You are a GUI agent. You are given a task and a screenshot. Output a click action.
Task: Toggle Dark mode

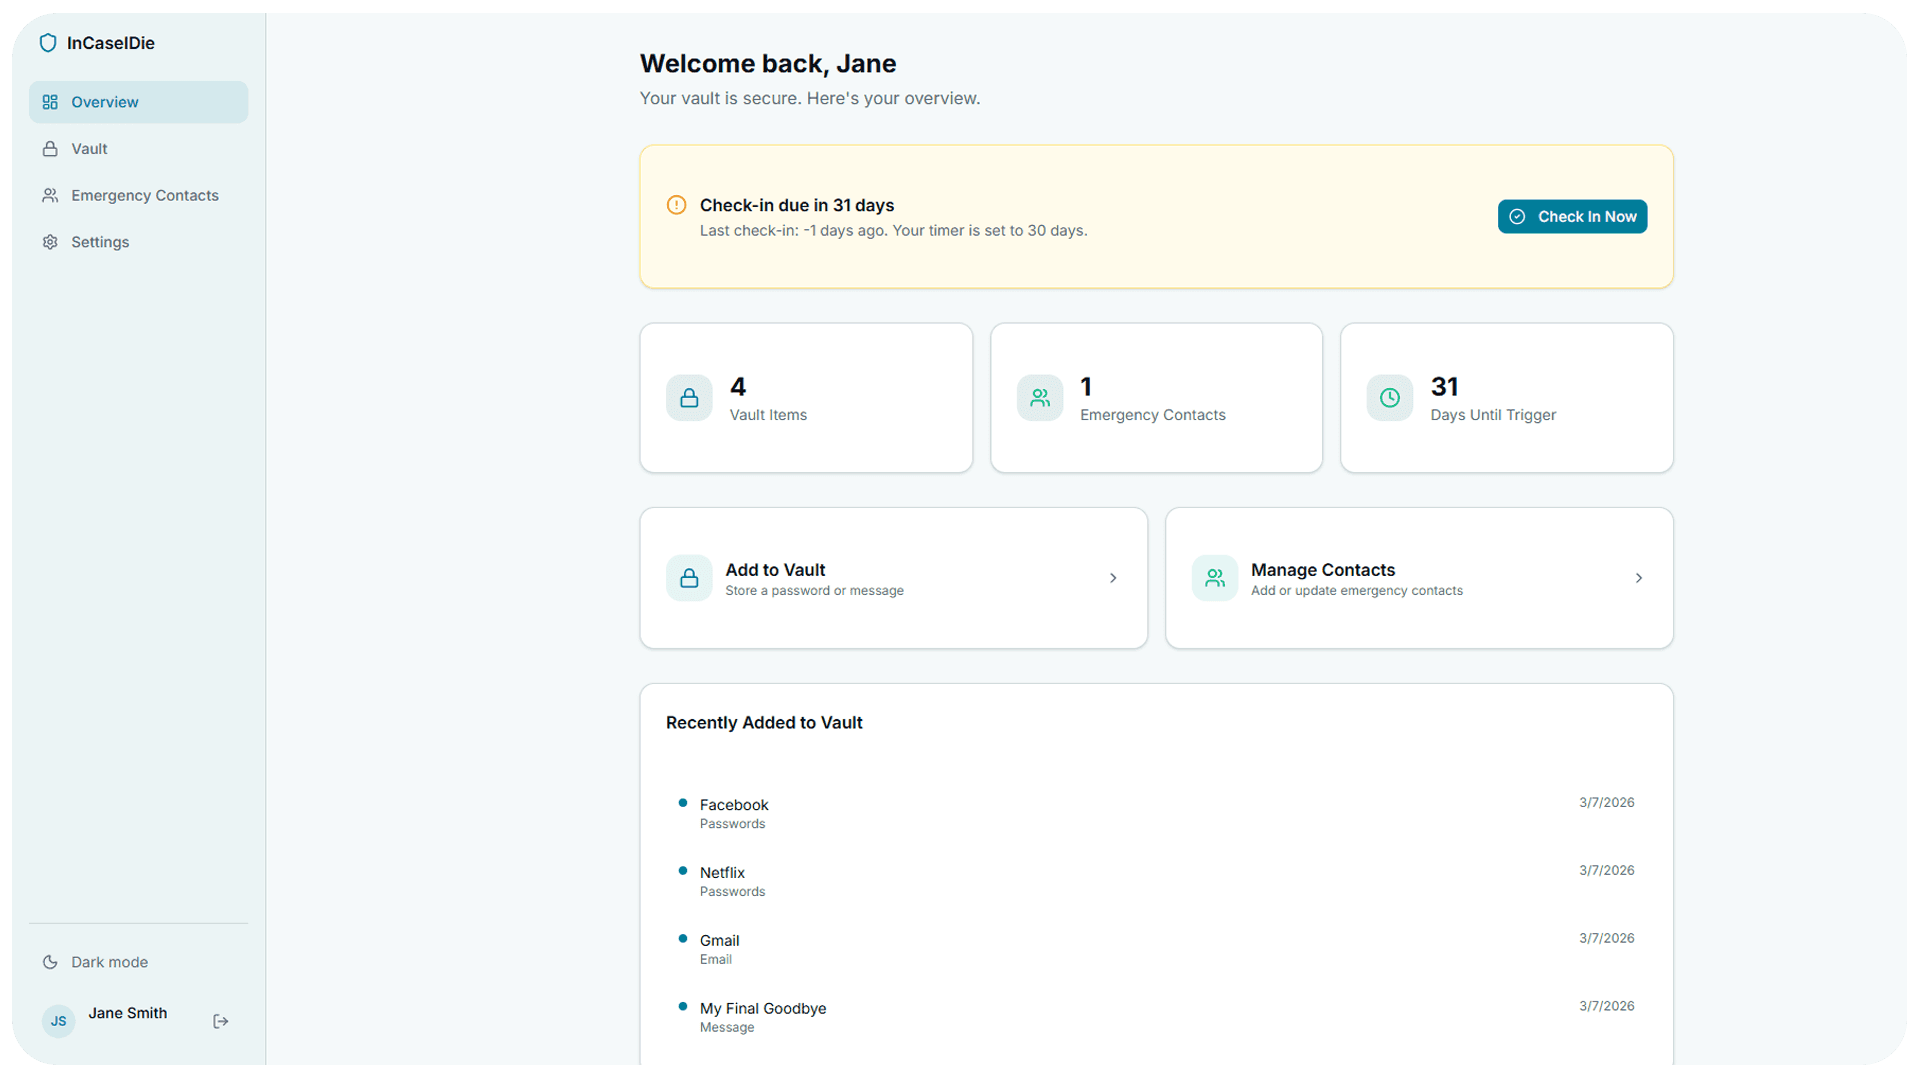tap(138, 962)
